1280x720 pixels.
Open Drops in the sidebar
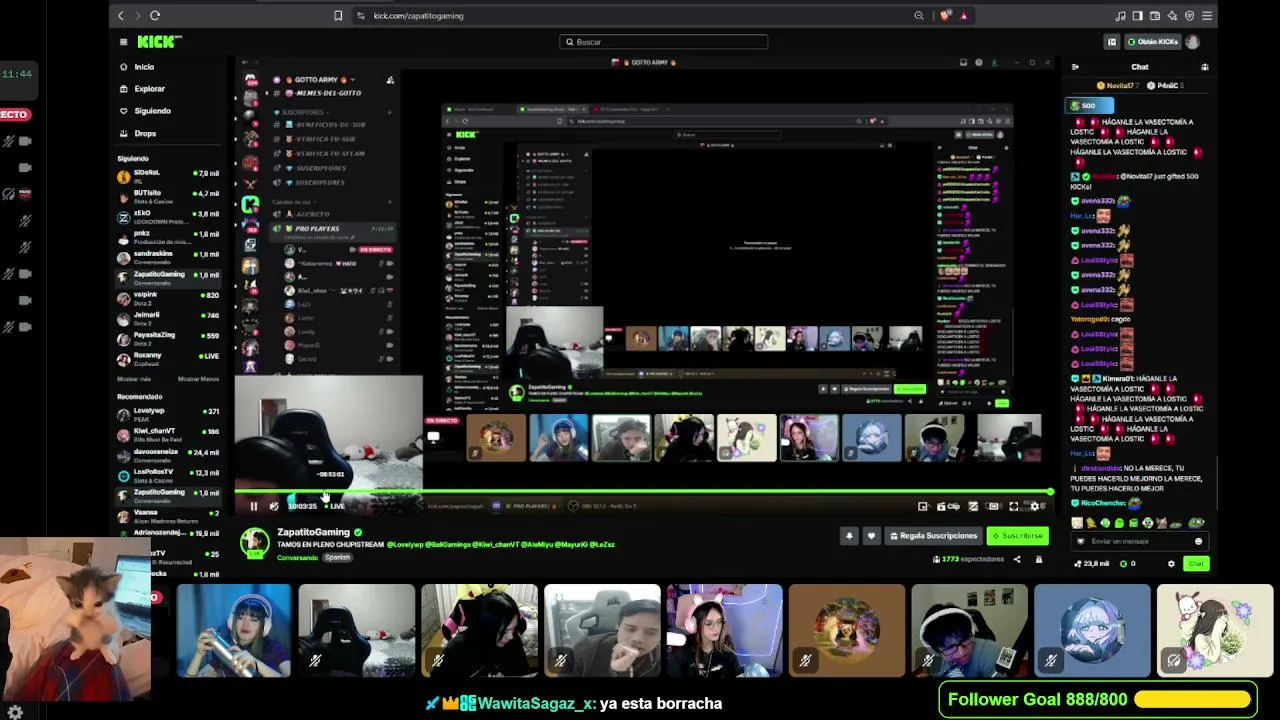coord(145,133)
